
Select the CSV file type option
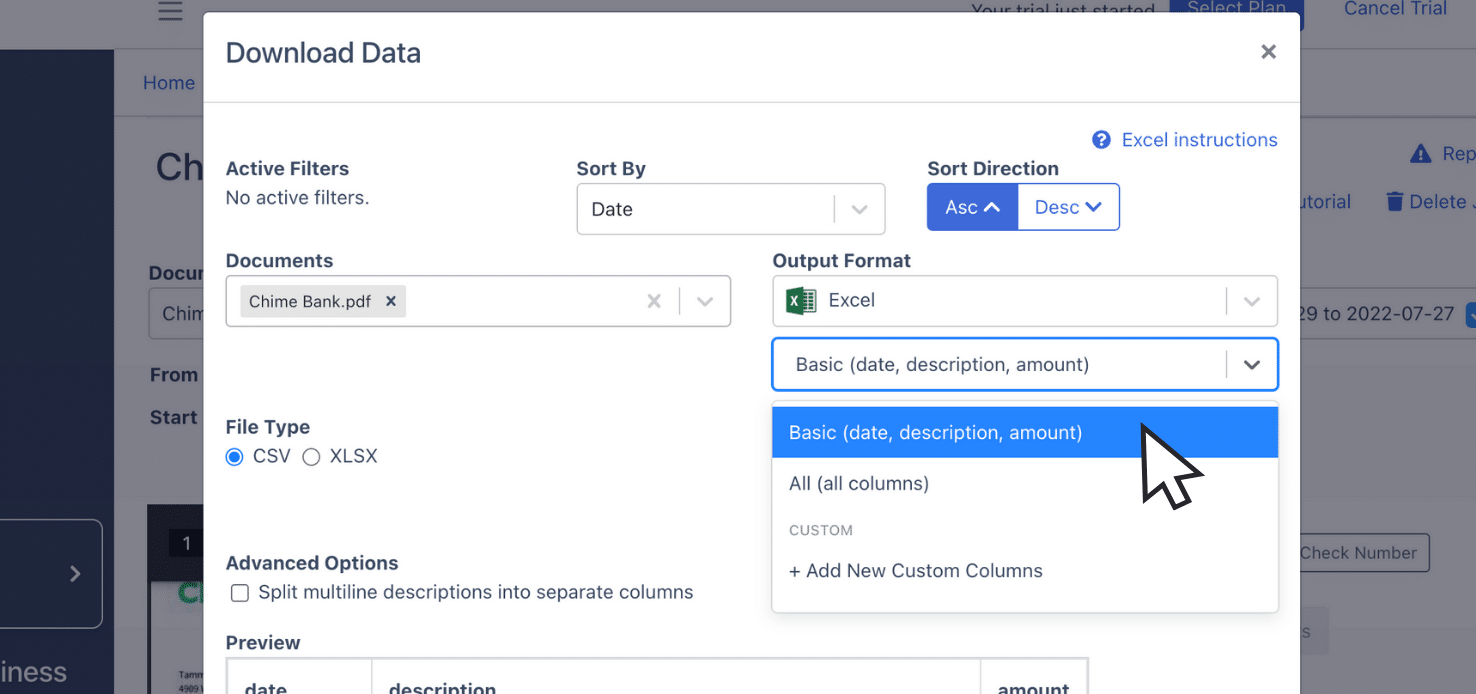[x=234, y=456]
